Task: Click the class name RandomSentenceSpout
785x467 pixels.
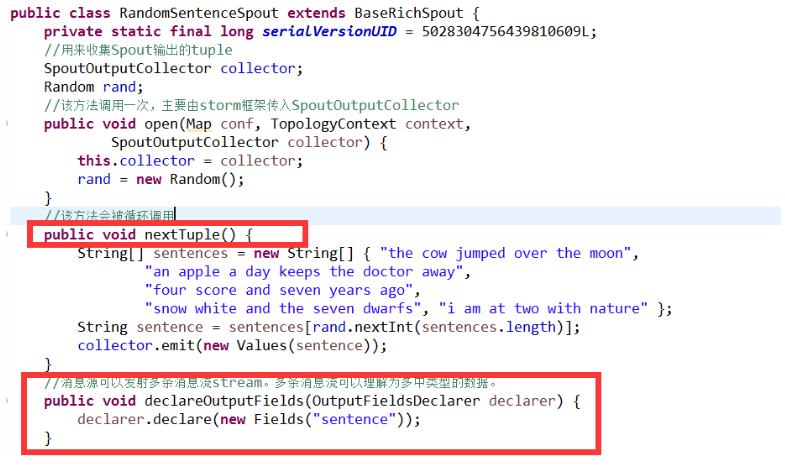Action: click(199, 13)
